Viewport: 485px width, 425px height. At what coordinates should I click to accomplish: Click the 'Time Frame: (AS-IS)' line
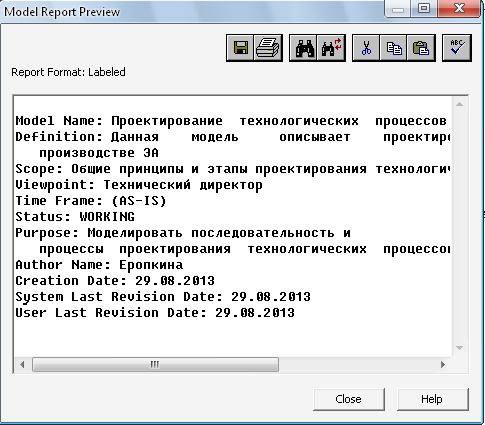point(91,201)
